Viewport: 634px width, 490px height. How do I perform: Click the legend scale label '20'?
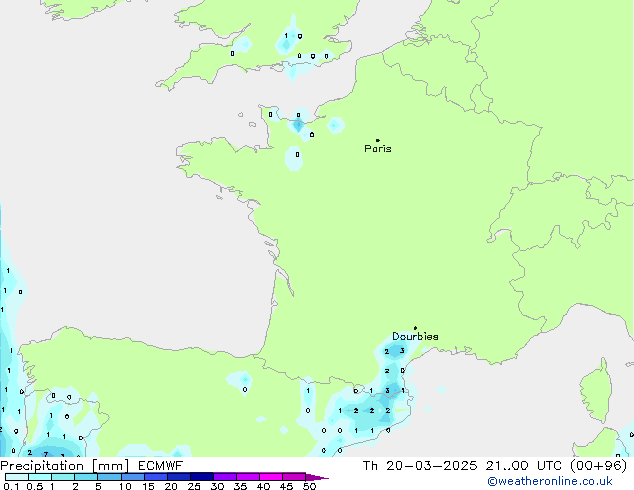coord(171,486)
